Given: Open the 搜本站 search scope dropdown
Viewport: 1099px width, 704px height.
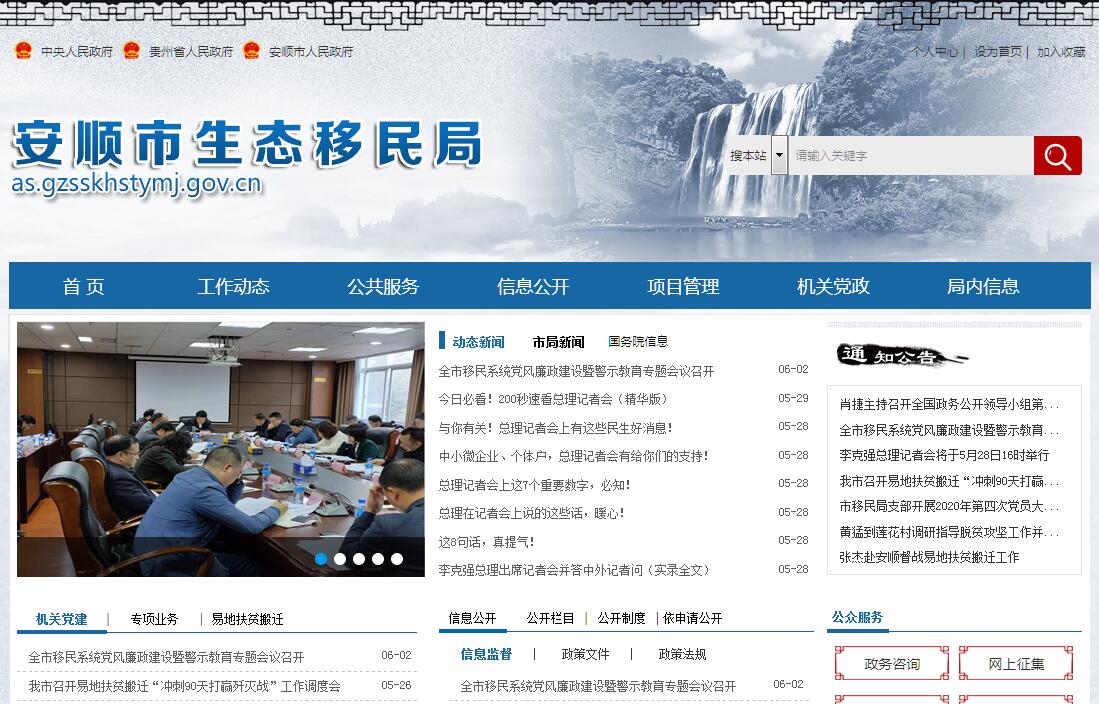Looking at the screenshot, I should point(779,156).
